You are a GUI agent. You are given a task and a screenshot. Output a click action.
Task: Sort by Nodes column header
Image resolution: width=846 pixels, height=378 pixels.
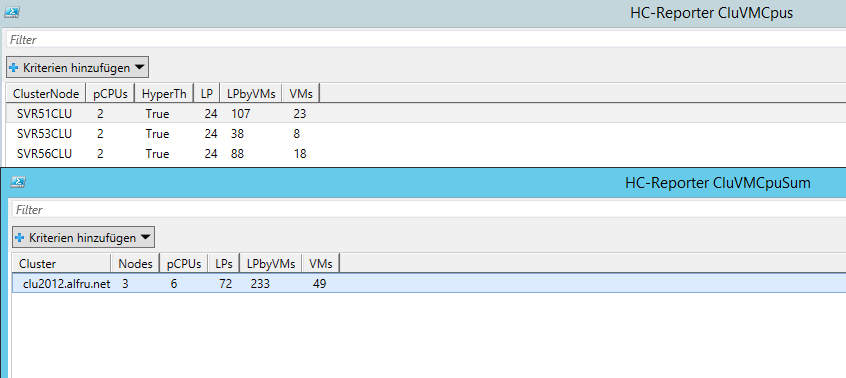[x=135, y=264]
